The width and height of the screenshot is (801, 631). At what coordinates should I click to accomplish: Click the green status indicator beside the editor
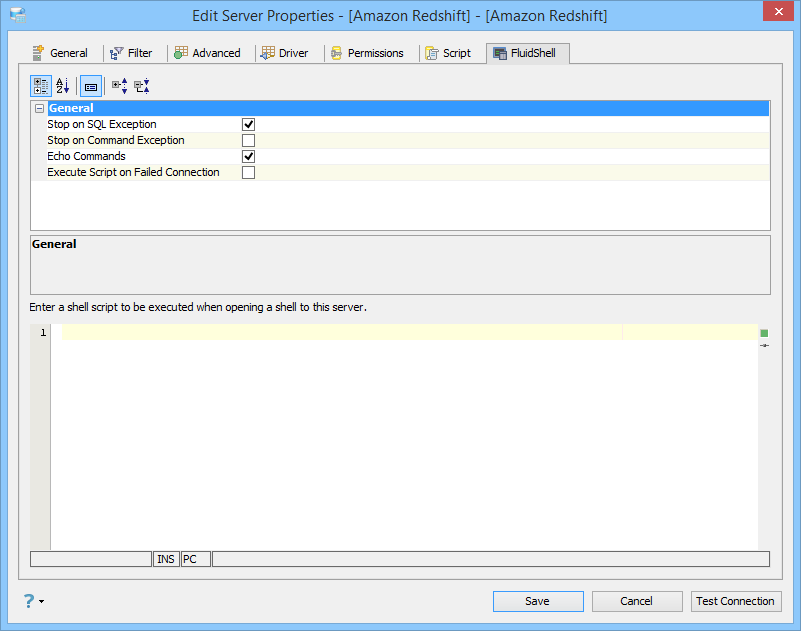[764, 333]
